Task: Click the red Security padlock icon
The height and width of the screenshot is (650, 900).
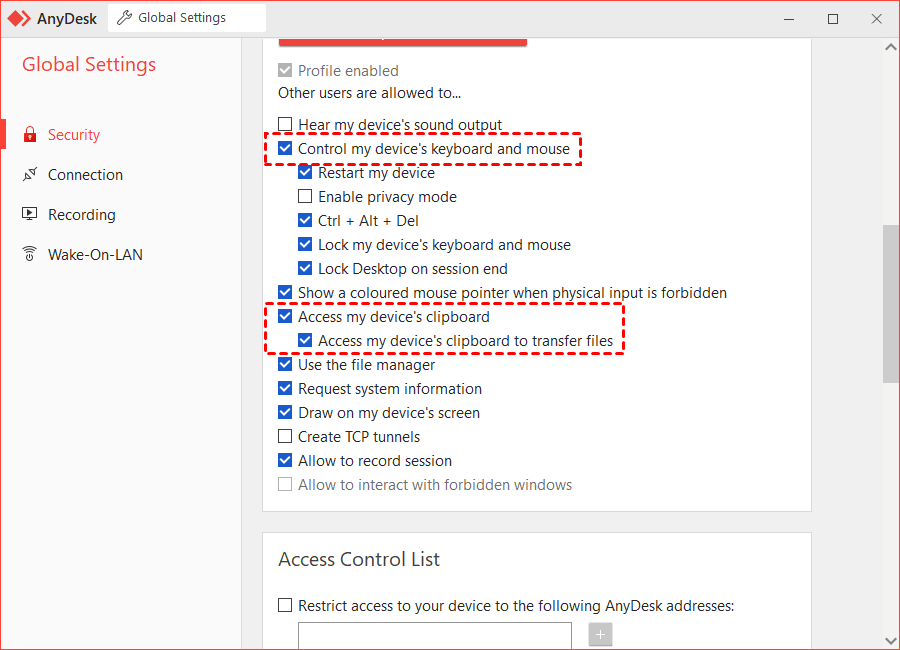Action: [29, 135]
